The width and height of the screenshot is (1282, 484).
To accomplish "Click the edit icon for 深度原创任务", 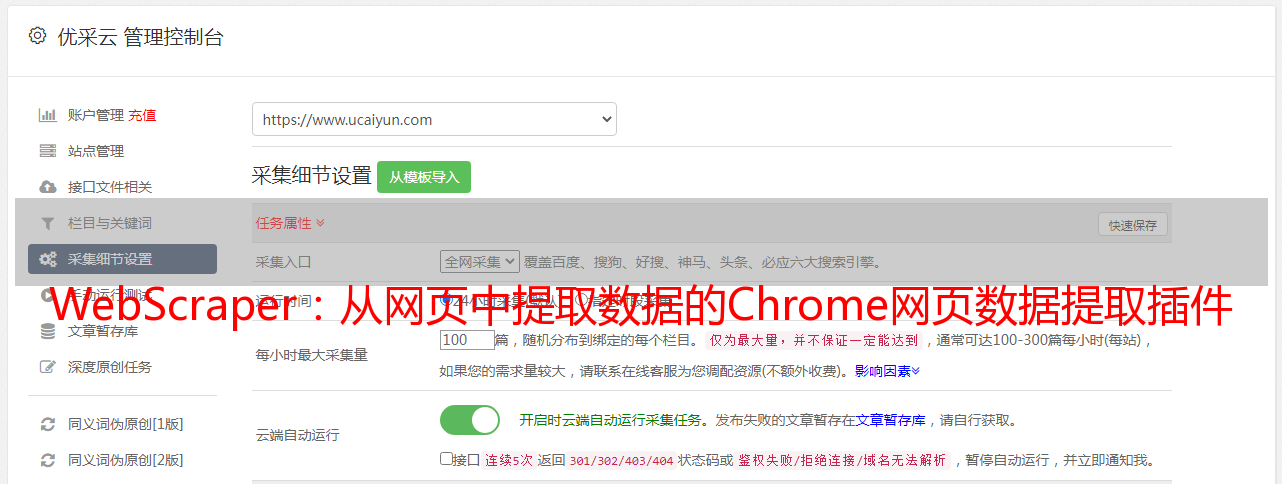I will click(47, 367).
